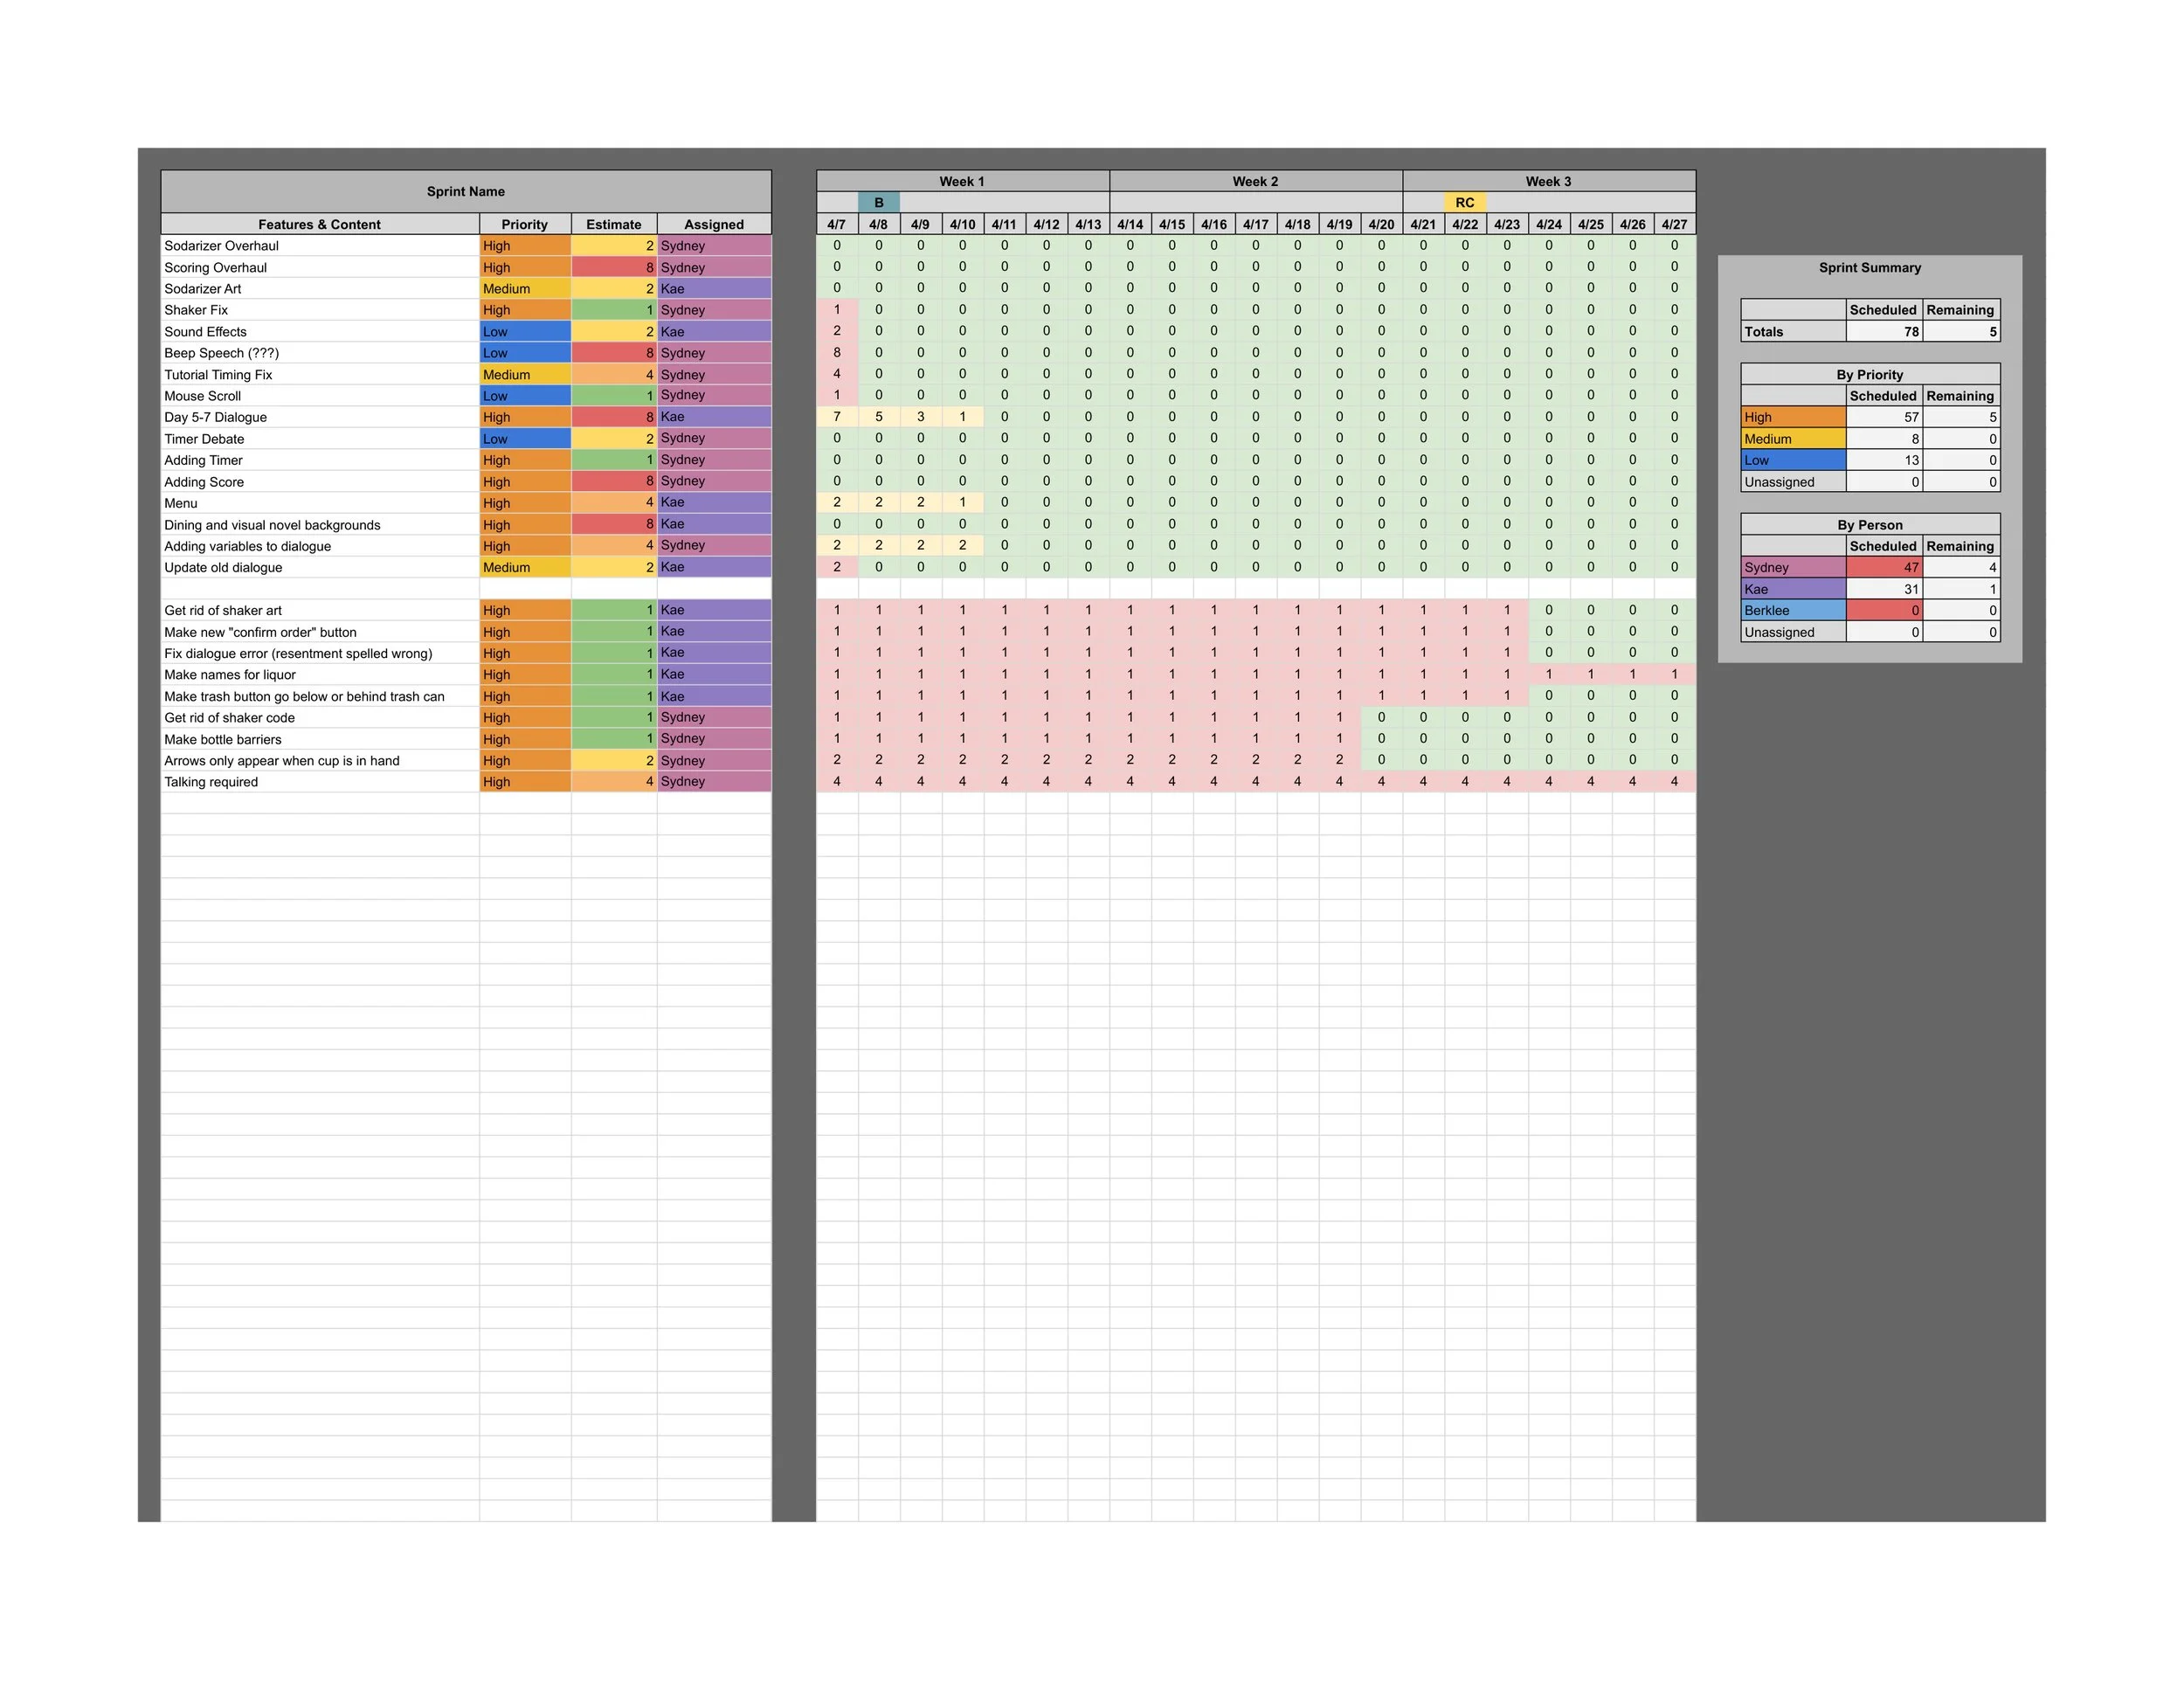Select the Sprint Name header cell
2184x1688 pixels.
tap(466, 191)
